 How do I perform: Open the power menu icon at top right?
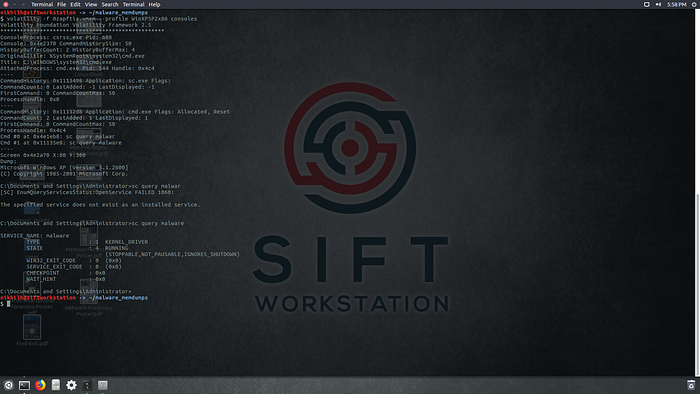(695, 4)
